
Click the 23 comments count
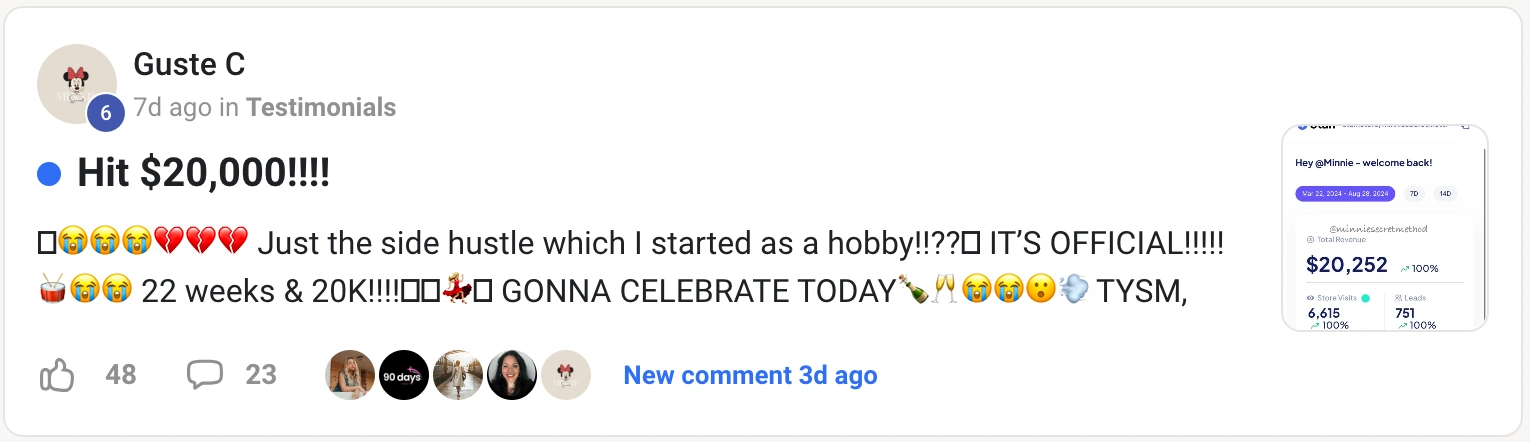(x=261, y=375)
